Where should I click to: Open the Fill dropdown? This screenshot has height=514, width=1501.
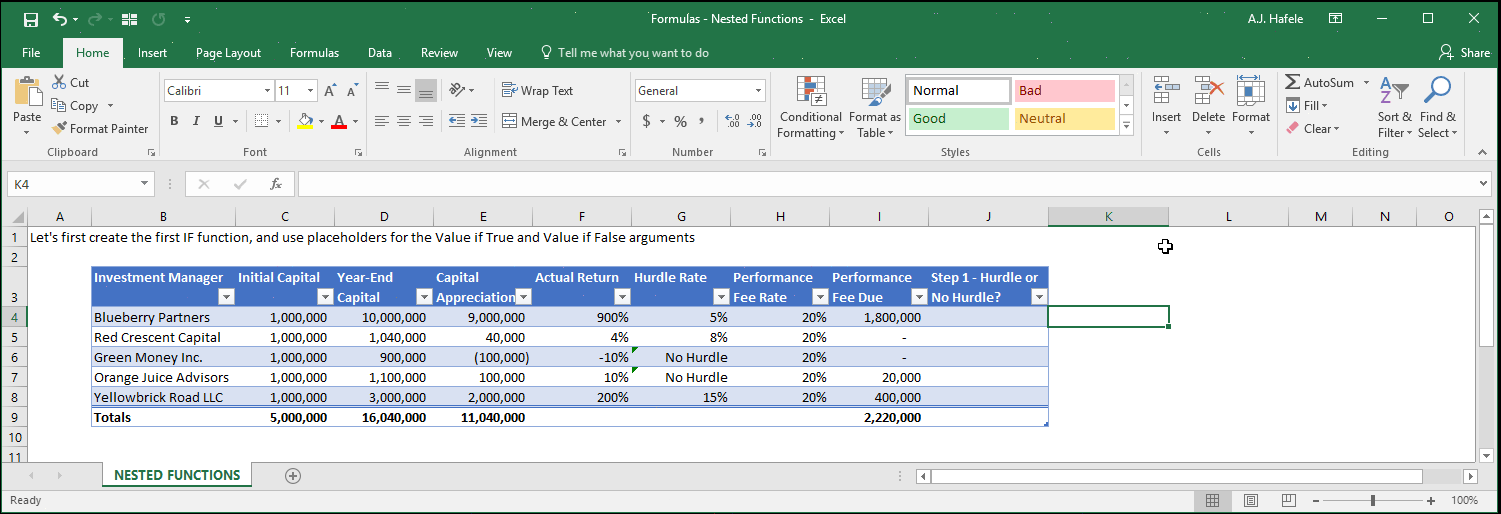[1306, 105]
